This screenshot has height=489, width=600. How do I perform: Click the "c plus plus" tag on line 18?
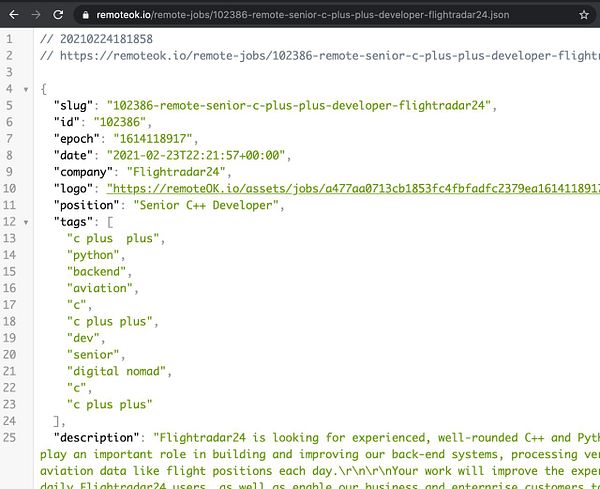[x=110, y=321]
